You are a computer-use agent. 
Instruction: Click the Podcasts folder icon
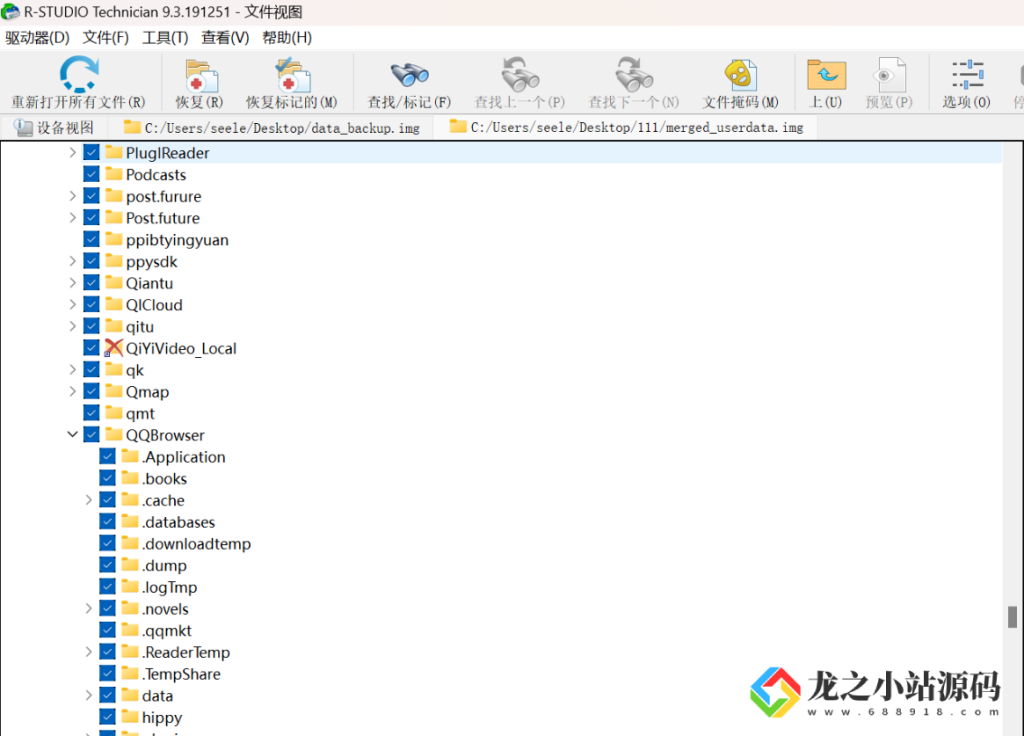[114, 174]
